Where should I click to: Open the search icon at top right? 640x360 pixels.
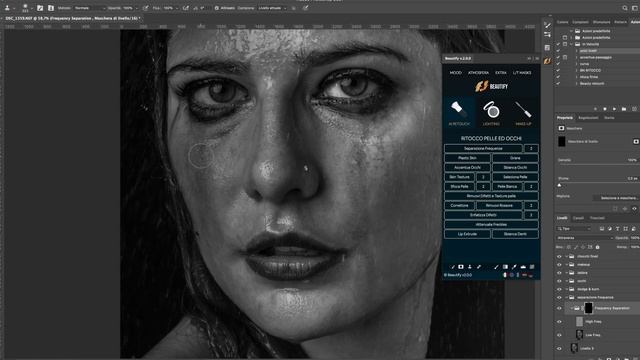625,8
